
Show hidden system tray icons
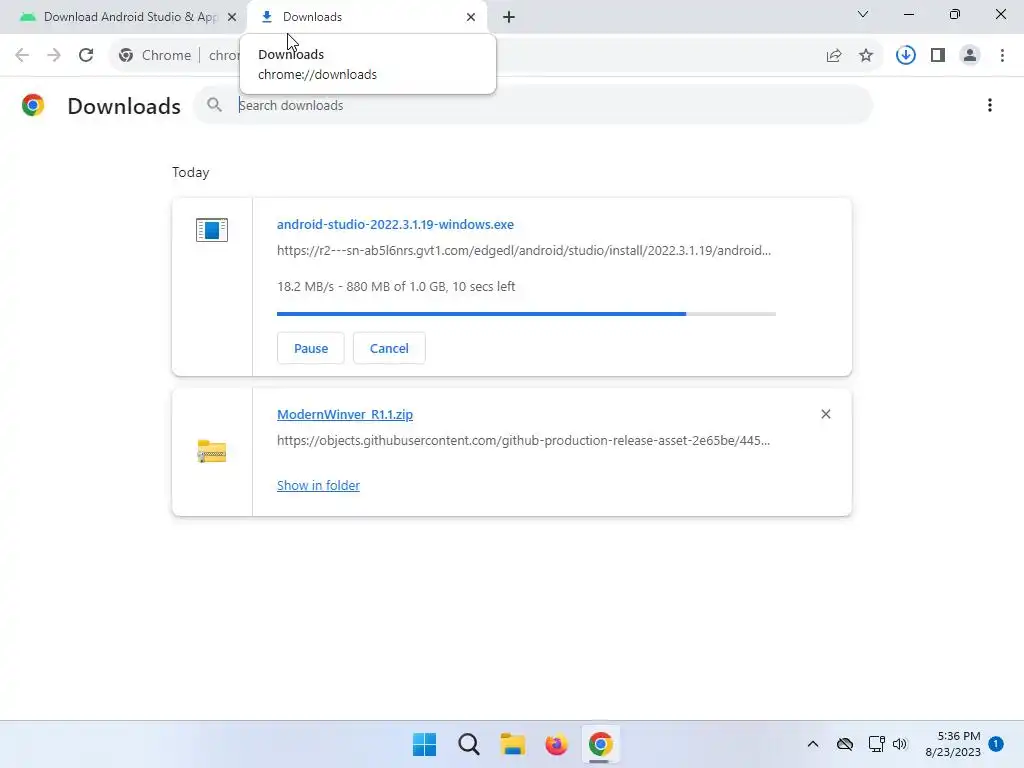(x=812, y=744)
